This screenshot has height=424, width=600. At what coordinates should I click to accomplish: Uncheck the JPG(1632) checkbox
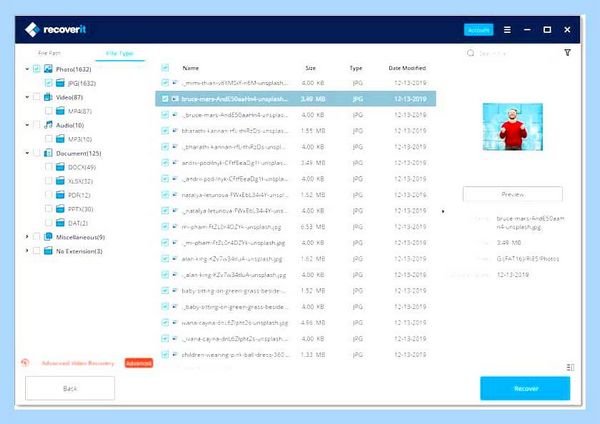tap(49, 83)
